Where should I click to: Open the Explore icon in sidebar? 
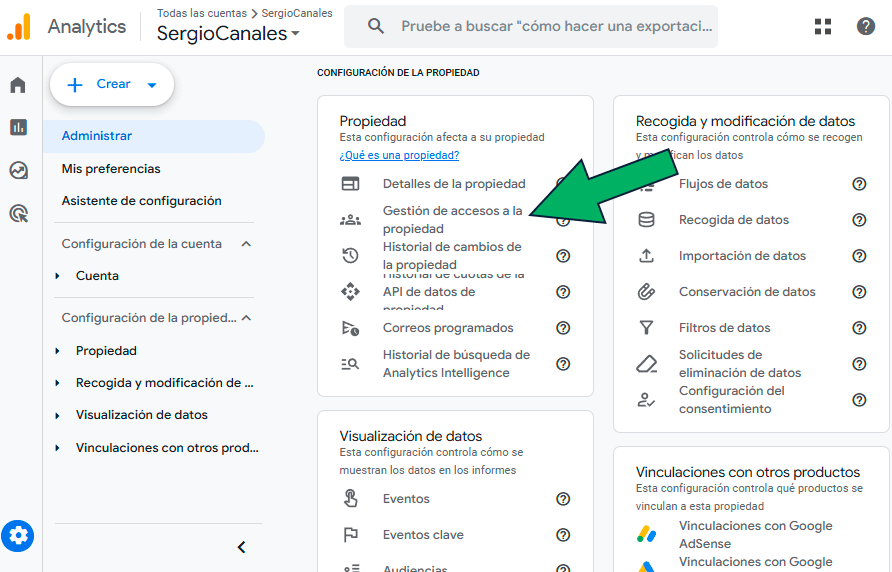coord(18,170)
